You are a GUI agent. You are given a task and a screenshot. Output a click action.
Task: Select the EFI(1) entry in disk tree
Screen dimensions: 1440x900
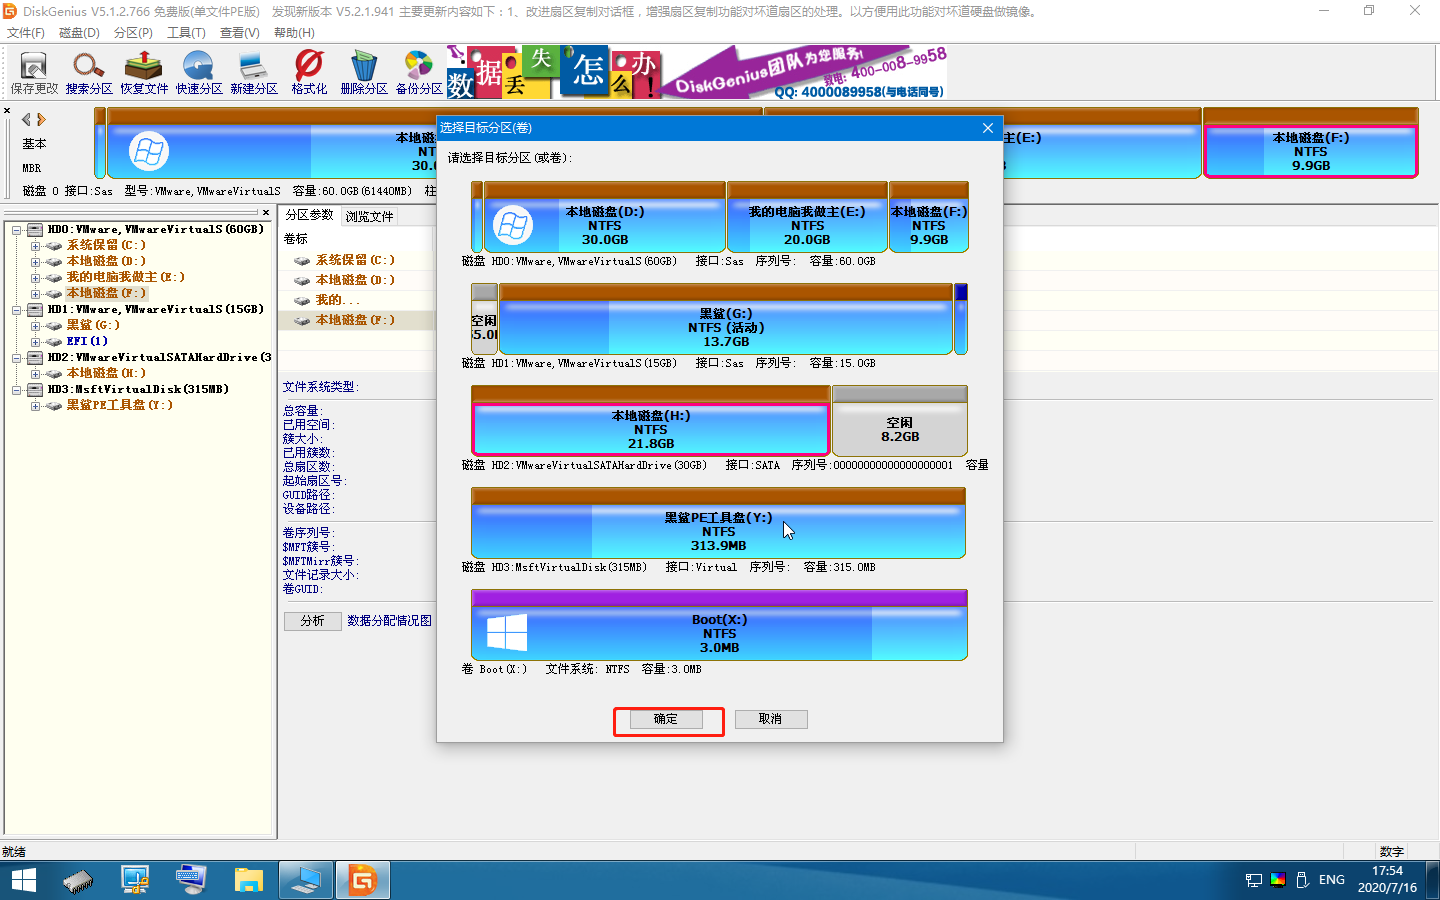point(87,342)
